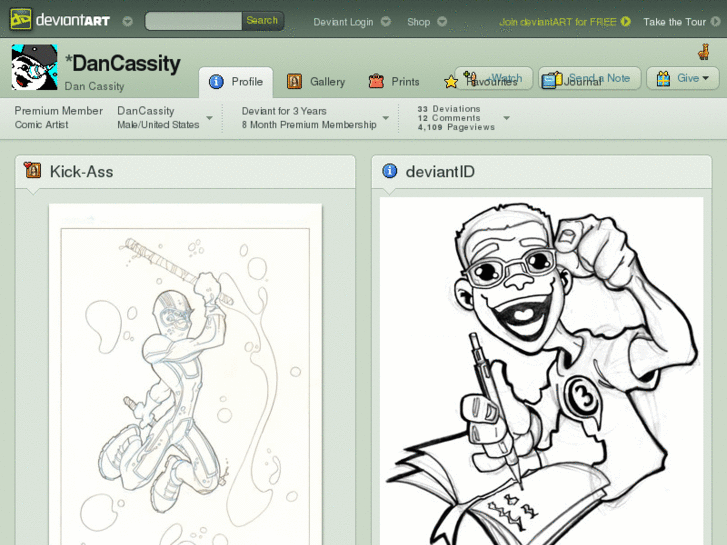Open the deviantID cartoon drawing
The width and height of the screenshot is (727, 545).
541,371
